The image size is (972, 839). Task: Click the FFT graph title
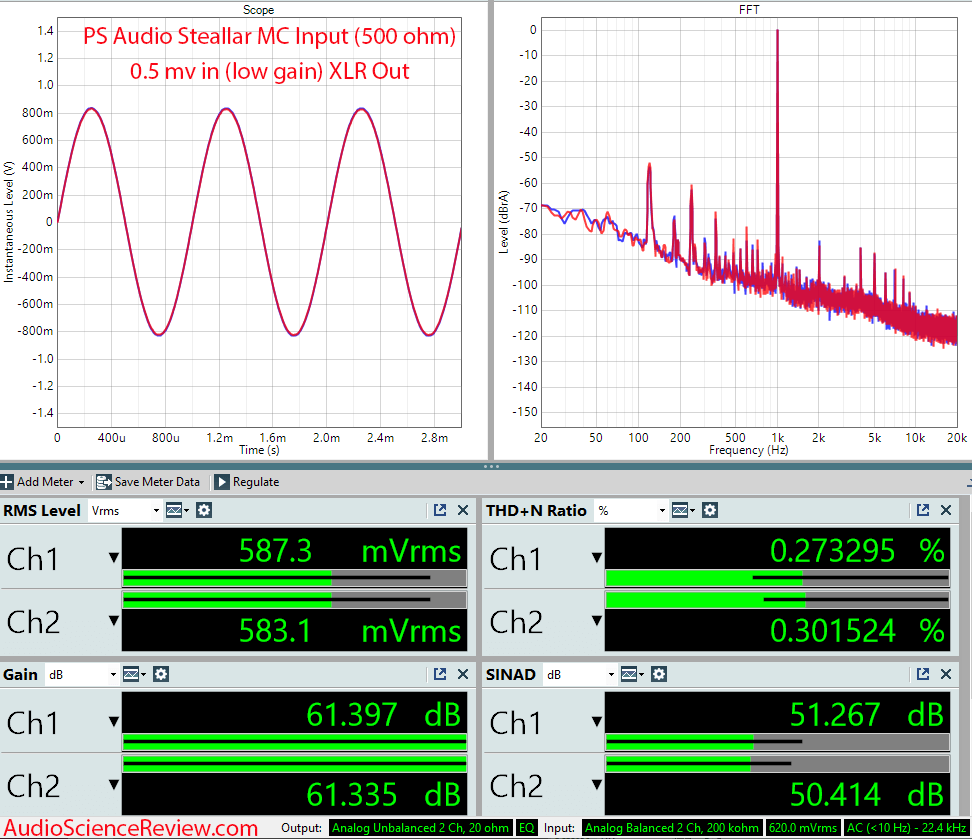[x=749, y=10]
